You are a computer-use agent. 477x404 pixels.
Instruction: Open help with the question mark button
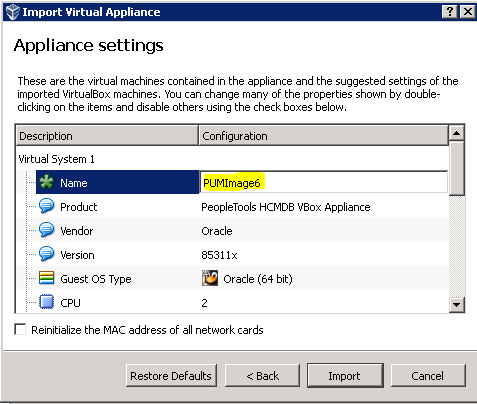click(450, 12)
